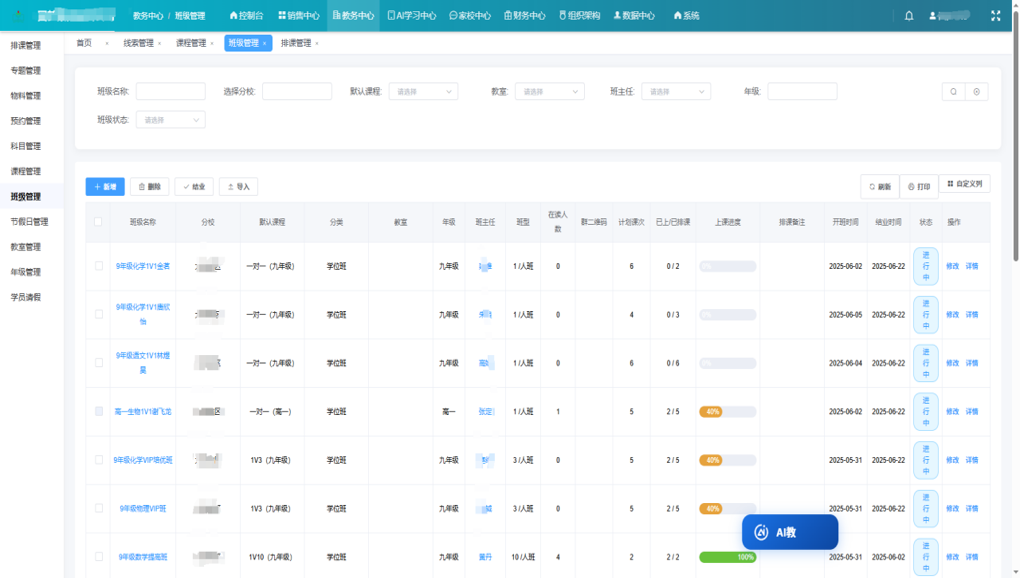Click the 进行中 status tag in 高一生物 row

click(926, 412)
